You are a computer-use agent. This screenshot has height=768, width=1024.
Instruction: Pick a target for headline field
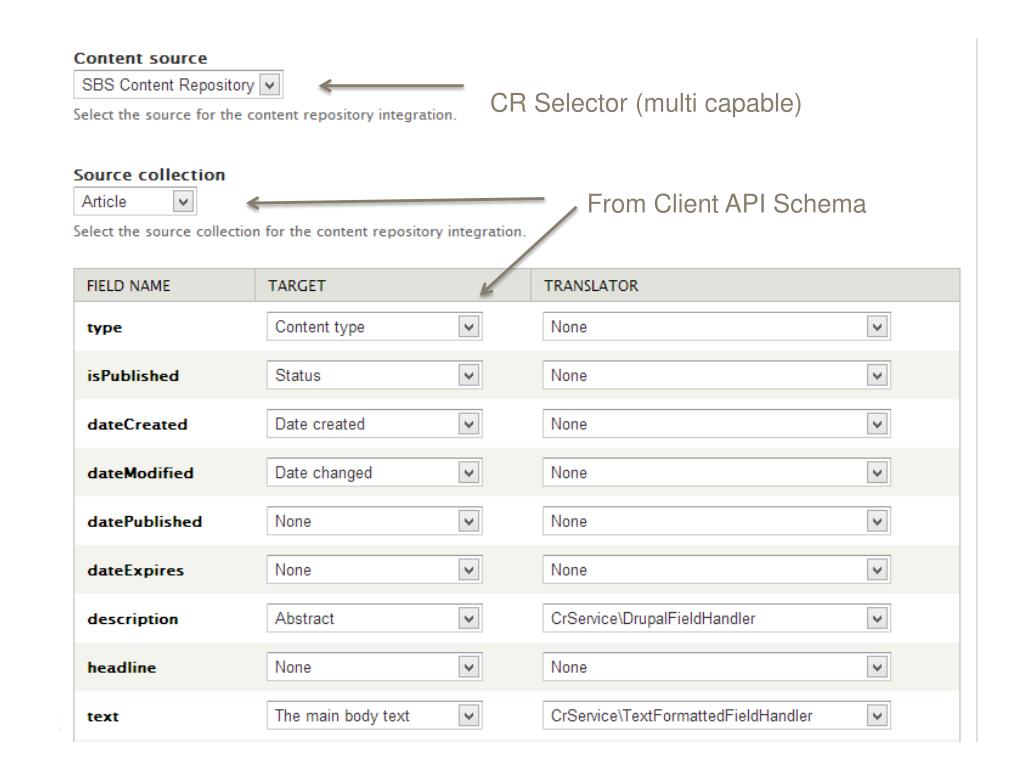[x=374, y=667]
